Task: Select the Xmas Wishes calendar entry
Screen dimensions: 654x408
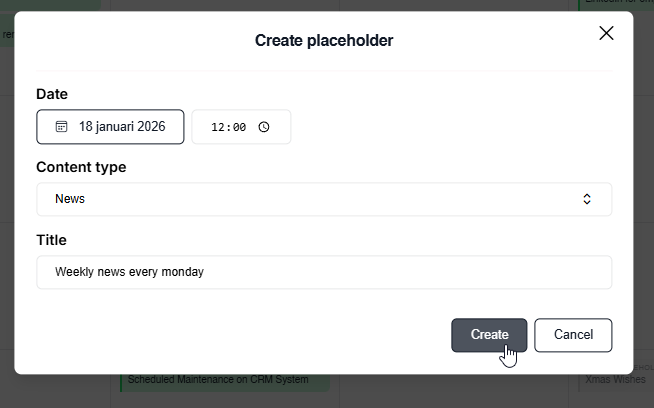Action: 615,380
